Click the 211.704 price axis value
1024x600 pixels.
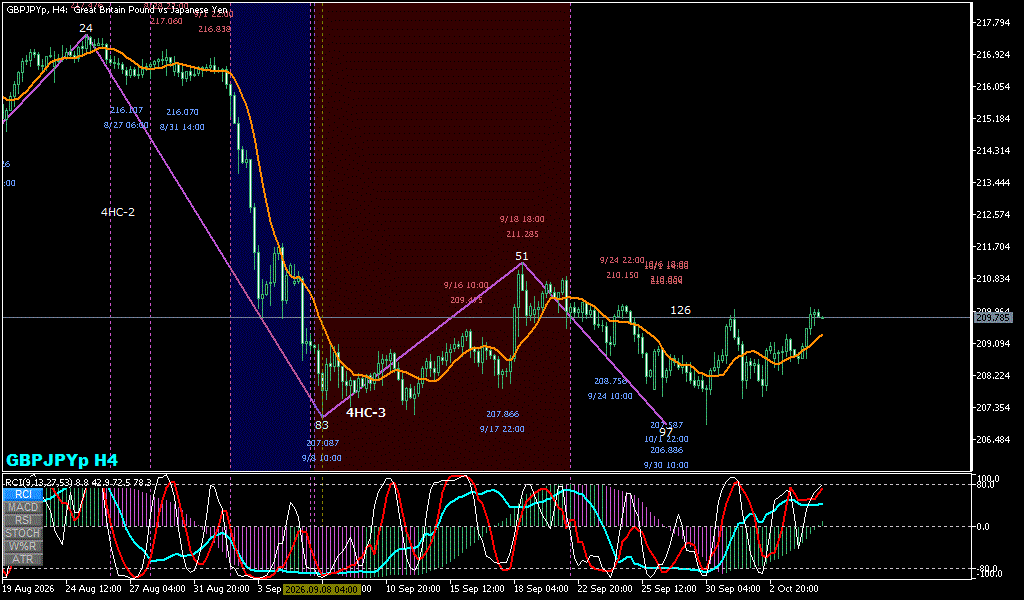993,247
